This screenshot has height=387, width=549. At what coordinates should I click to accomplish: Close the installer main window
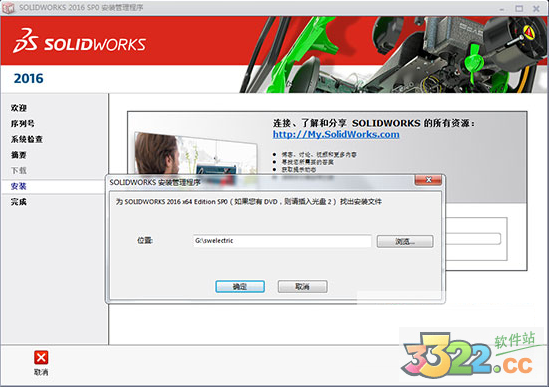[536, 8]
